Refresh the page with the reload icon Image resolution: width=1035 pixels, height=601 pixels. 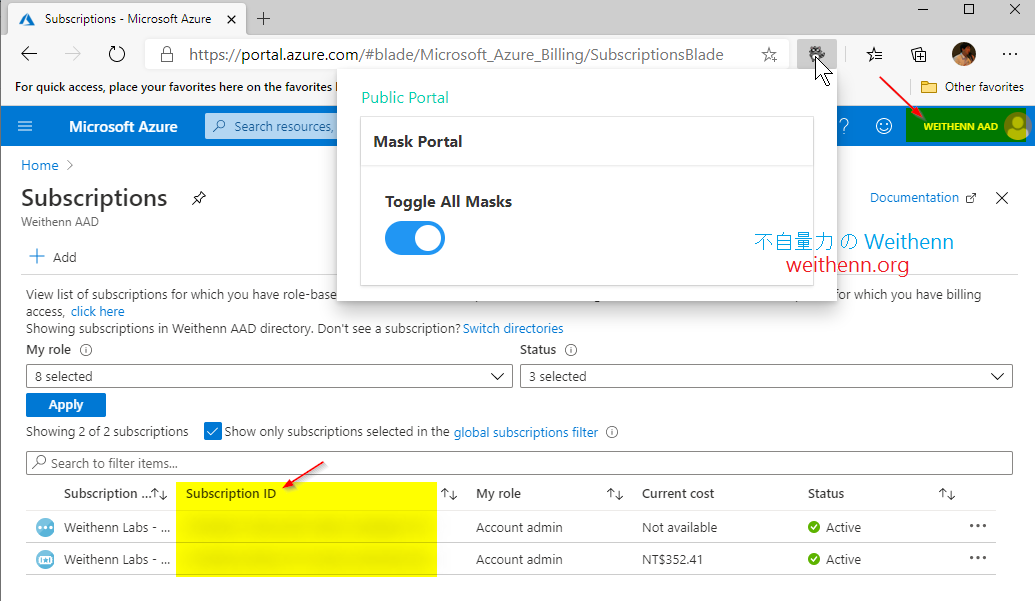(x=117, y=54)
